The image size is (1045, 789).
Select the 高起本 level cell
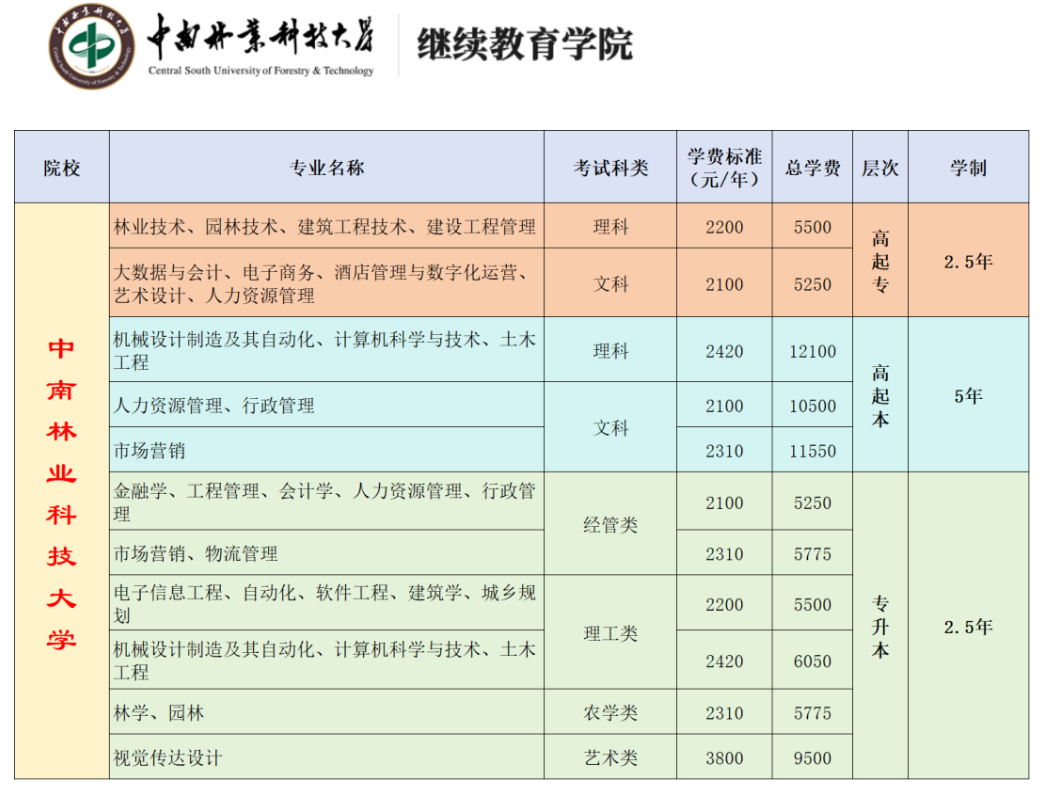pyautogui.click(x=880, y=394)
